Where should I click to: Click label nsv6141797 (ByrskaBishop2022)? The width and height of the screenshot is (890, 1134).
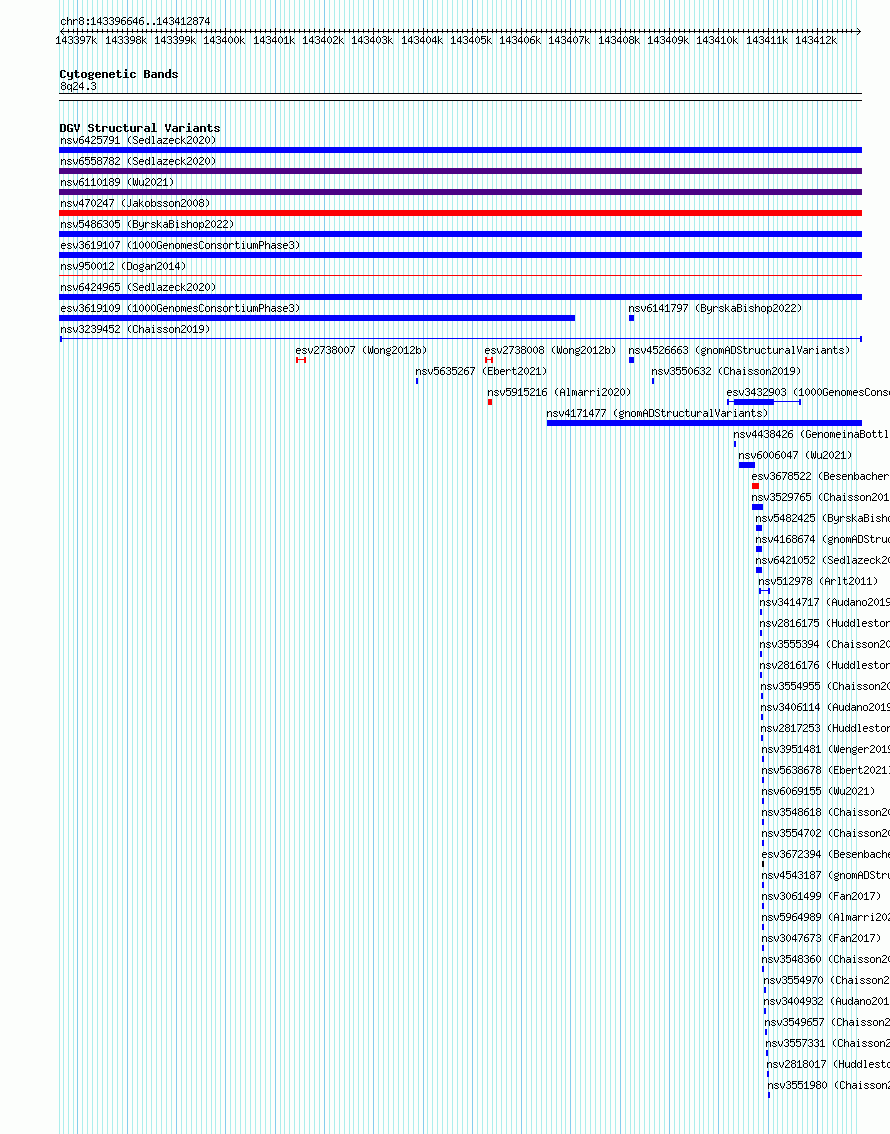715,308
